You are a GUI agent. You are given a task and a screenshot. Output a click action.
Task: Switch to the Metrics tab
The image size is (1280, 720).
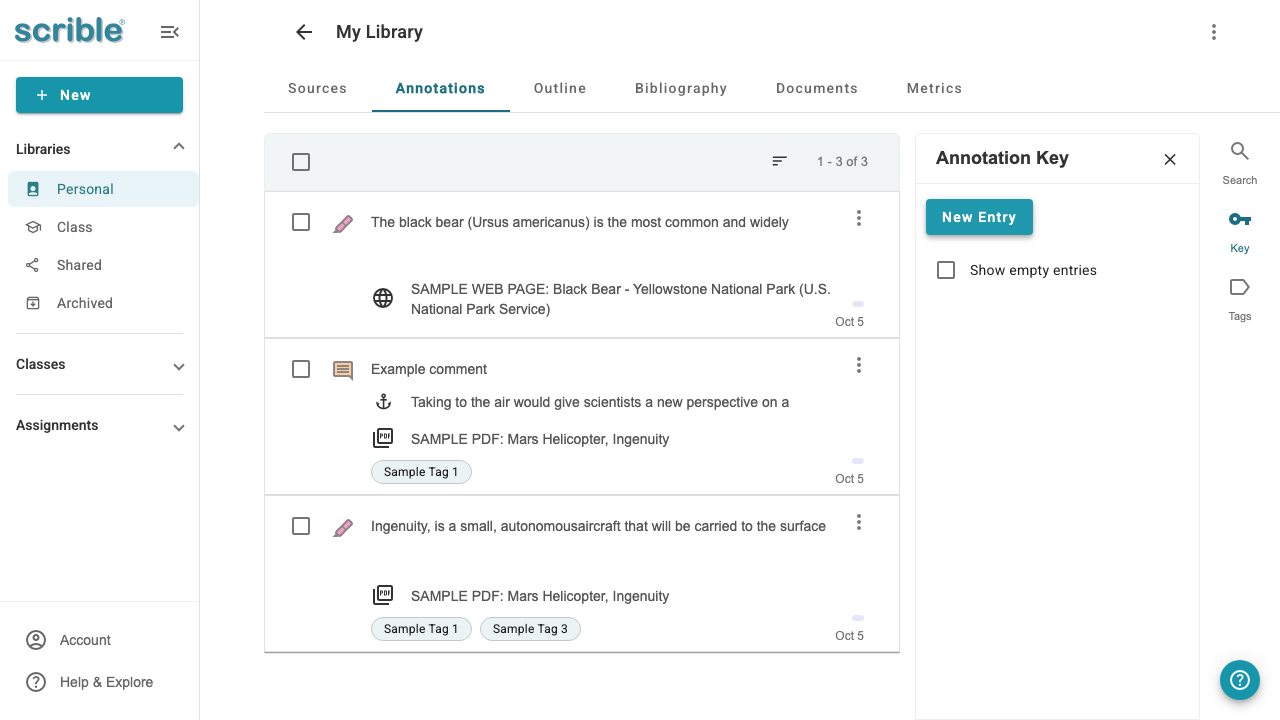coord(934,88)
